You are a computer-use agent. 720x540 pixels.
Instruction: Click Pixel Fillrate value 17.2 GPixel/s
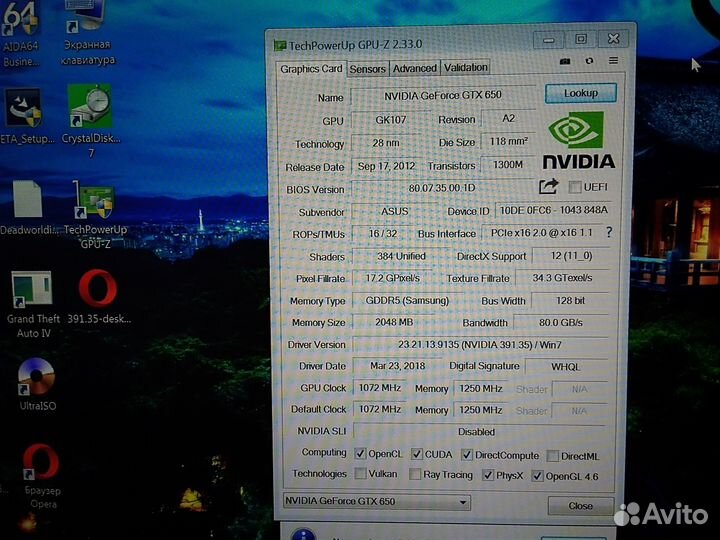(392, 278)
